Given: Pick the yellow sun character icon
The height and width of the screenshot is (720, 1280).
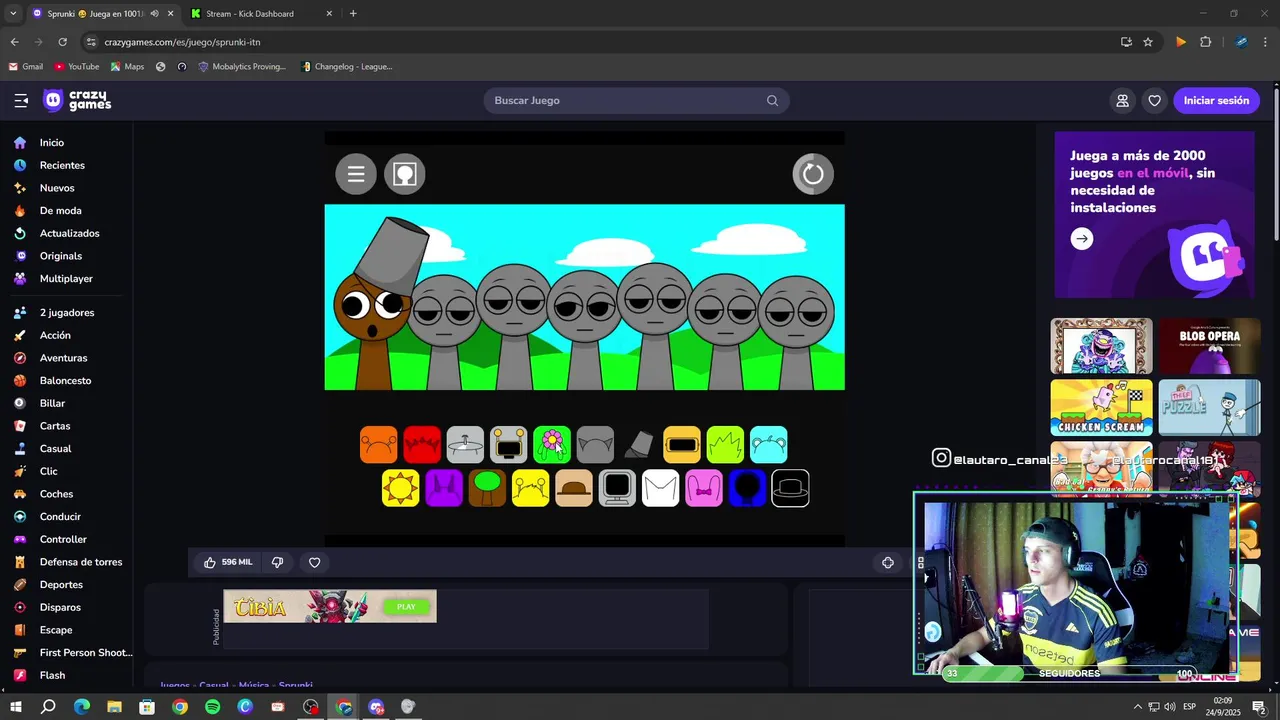Looking at the screenshot, I should (x=401, y=488).
